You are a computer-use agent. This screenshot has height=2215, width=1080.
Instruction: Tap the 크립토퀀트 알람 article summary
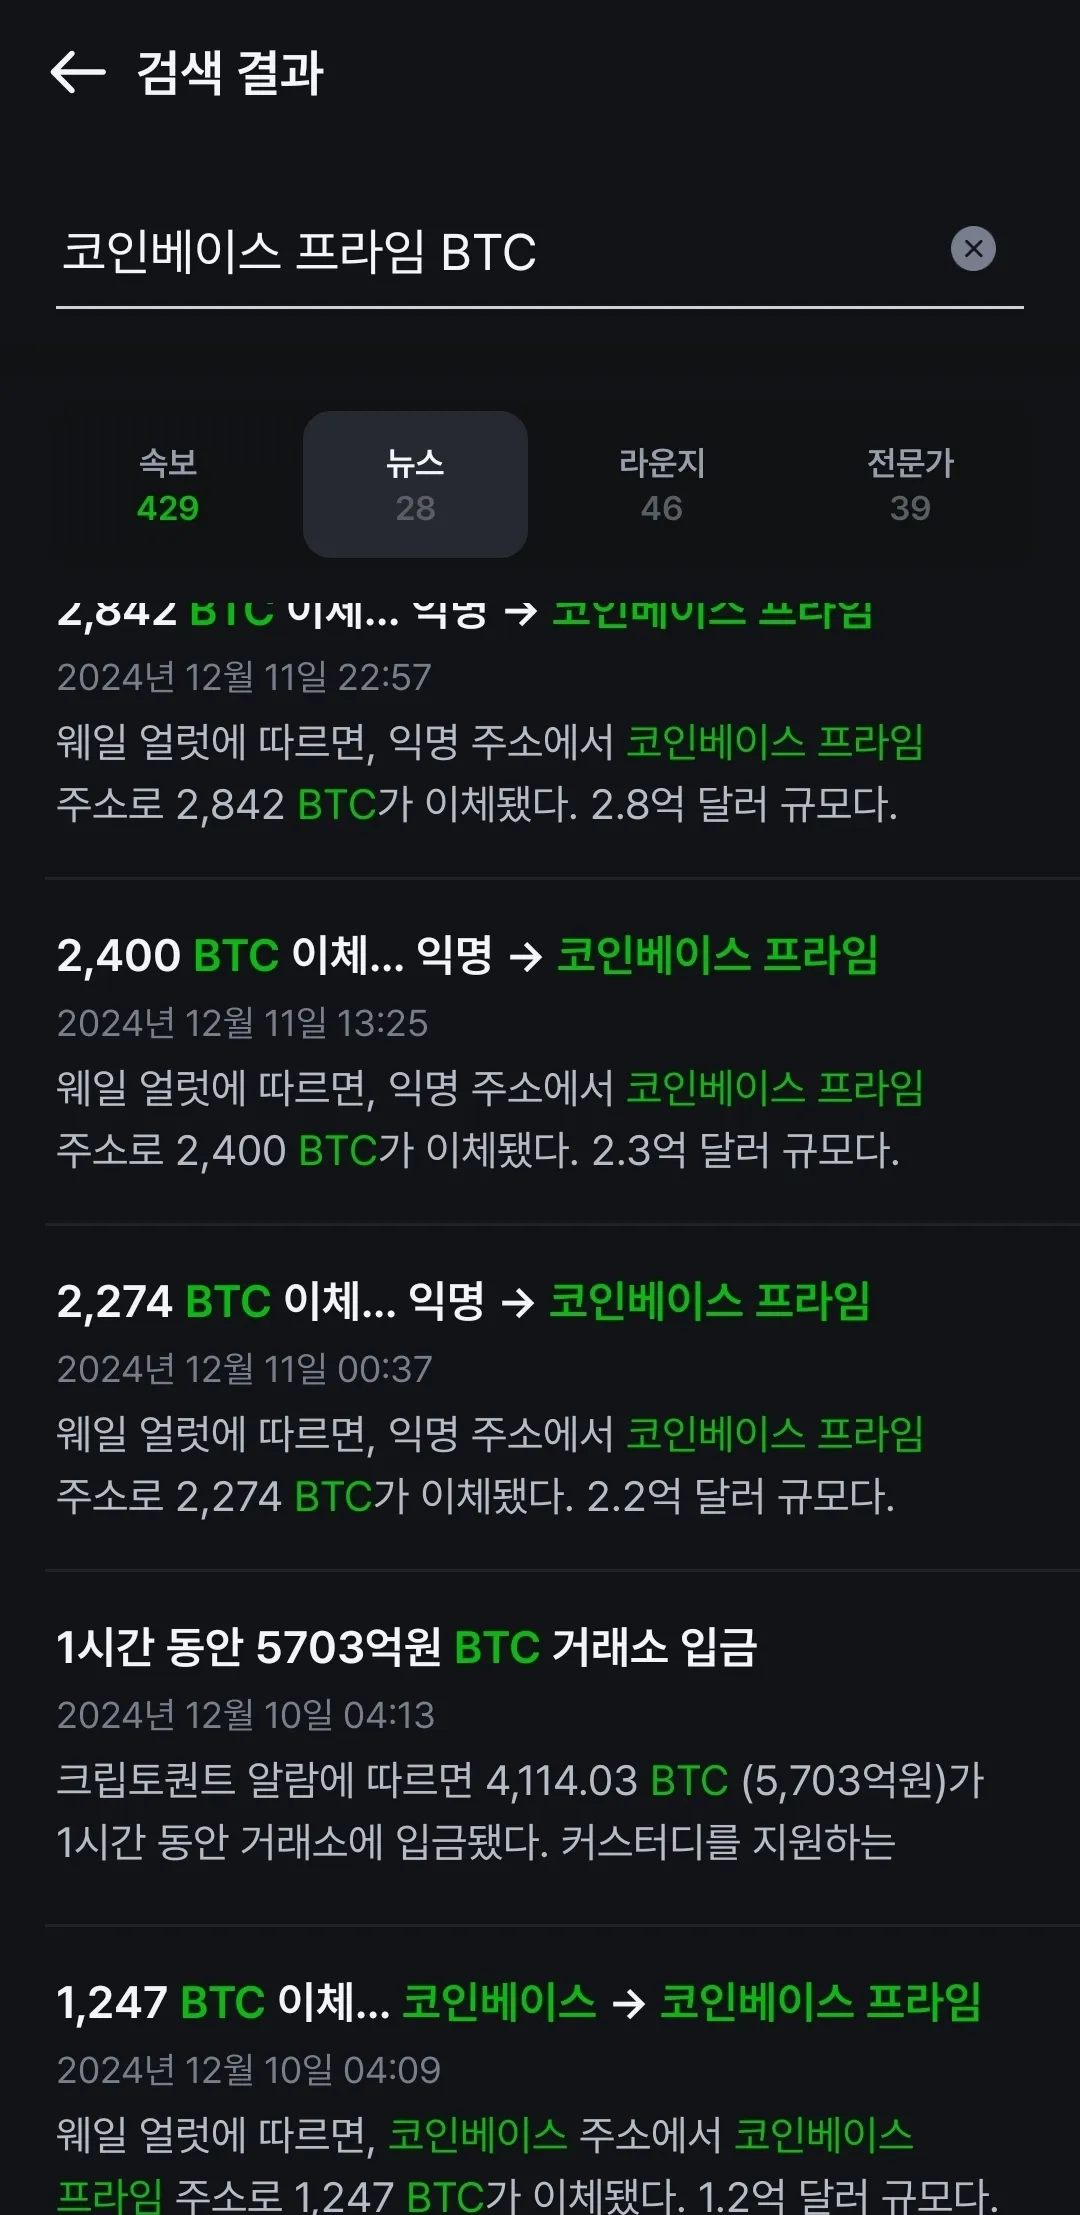tap(519, 1811)
